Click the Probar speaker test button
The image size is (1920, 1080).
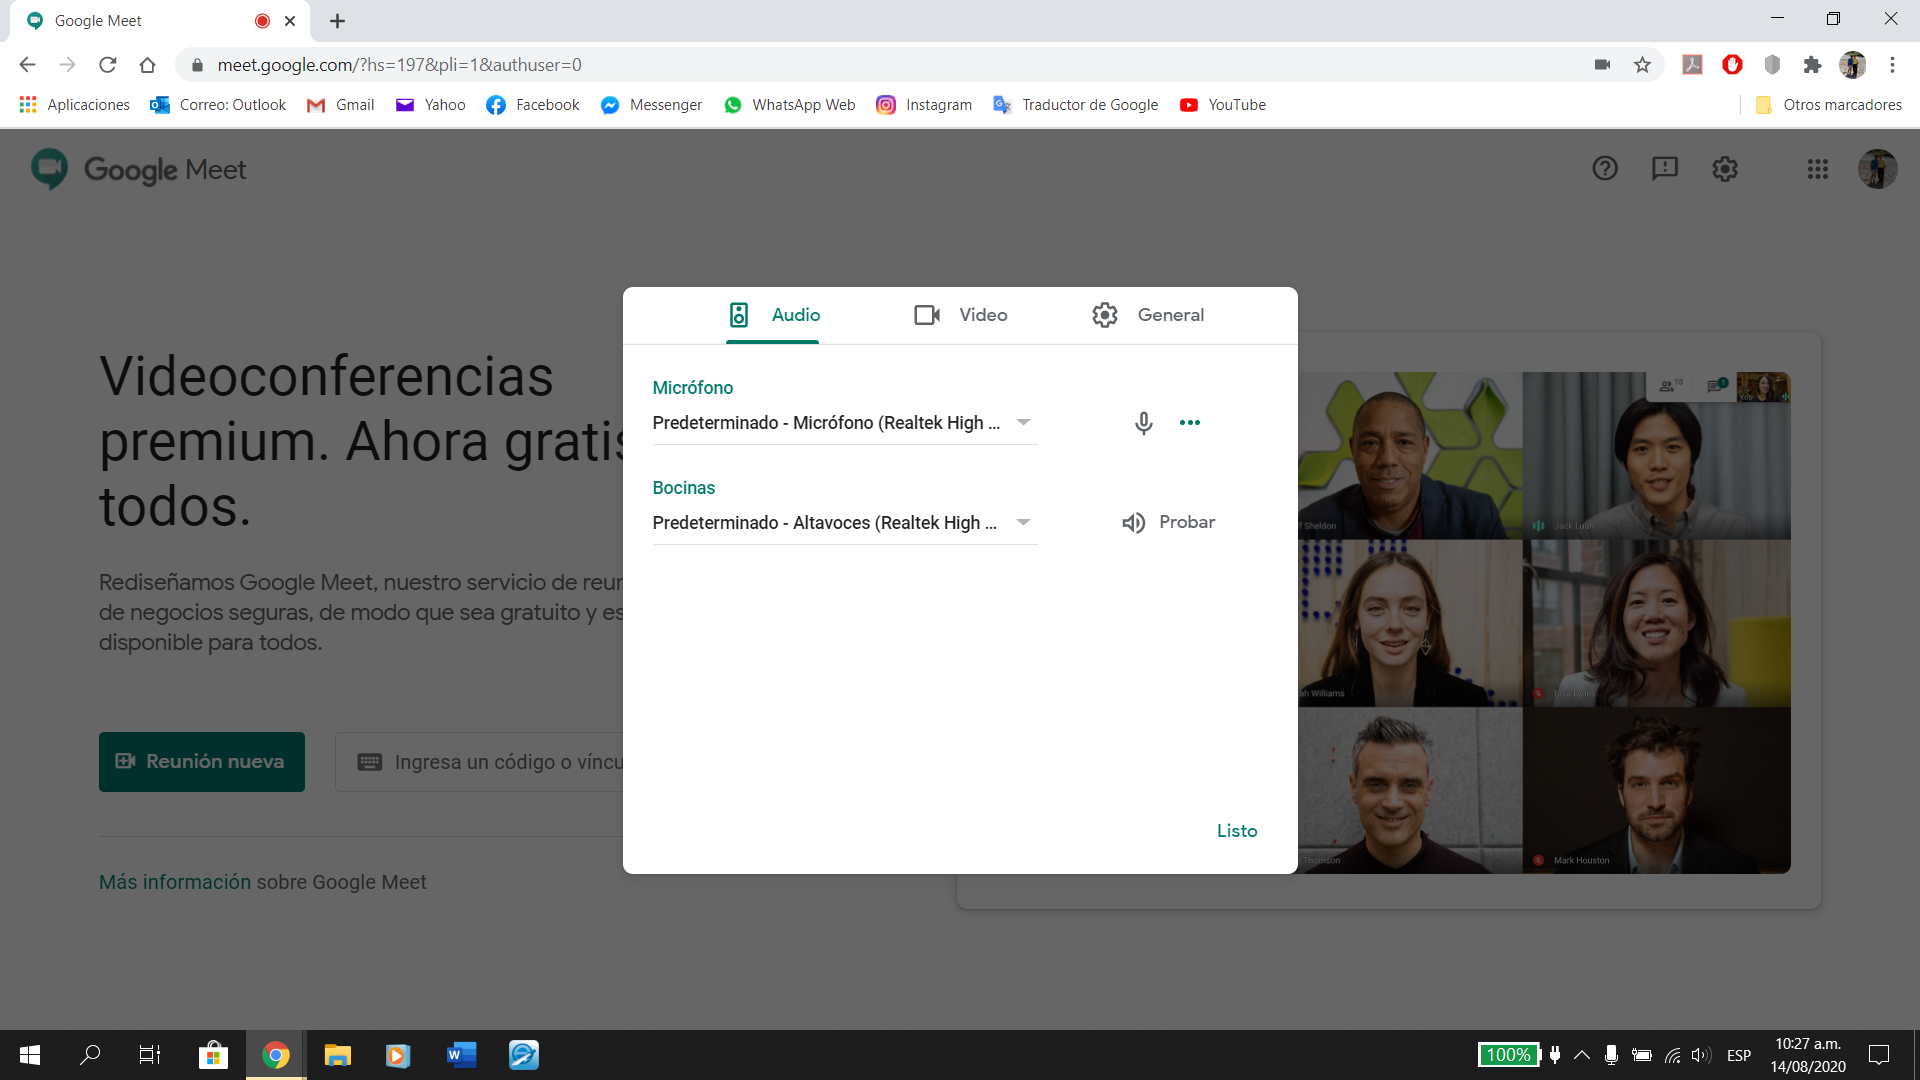(x=1168, y=522)
